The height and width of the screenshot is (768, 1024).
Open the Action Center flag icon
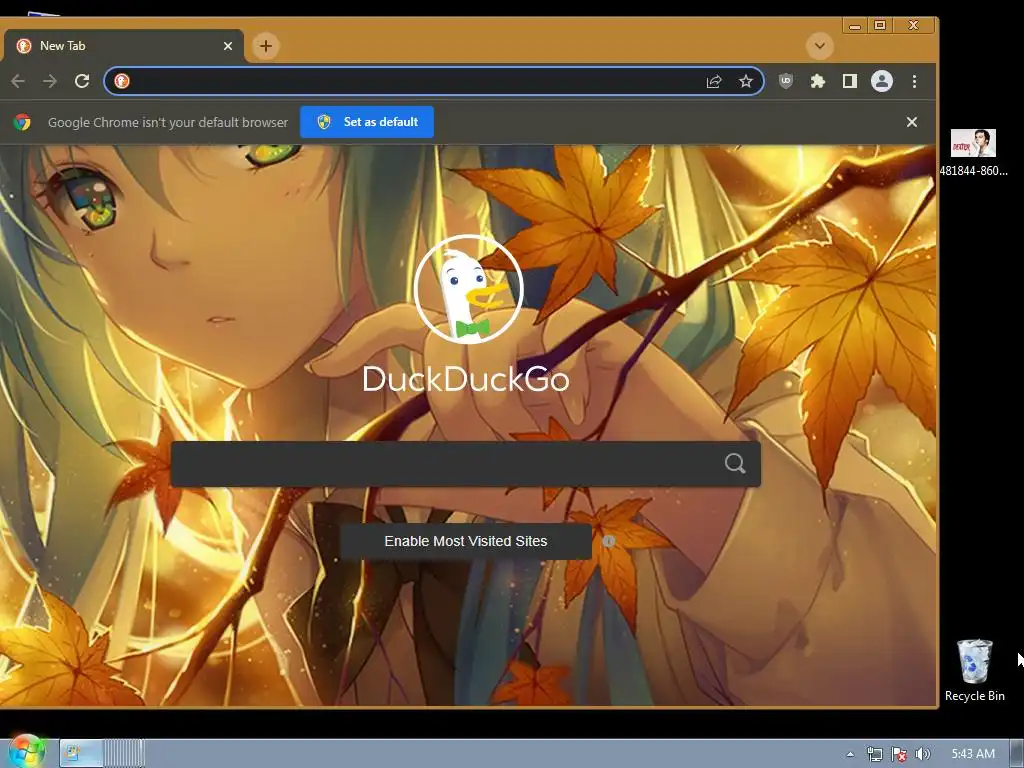click(899, 754)
